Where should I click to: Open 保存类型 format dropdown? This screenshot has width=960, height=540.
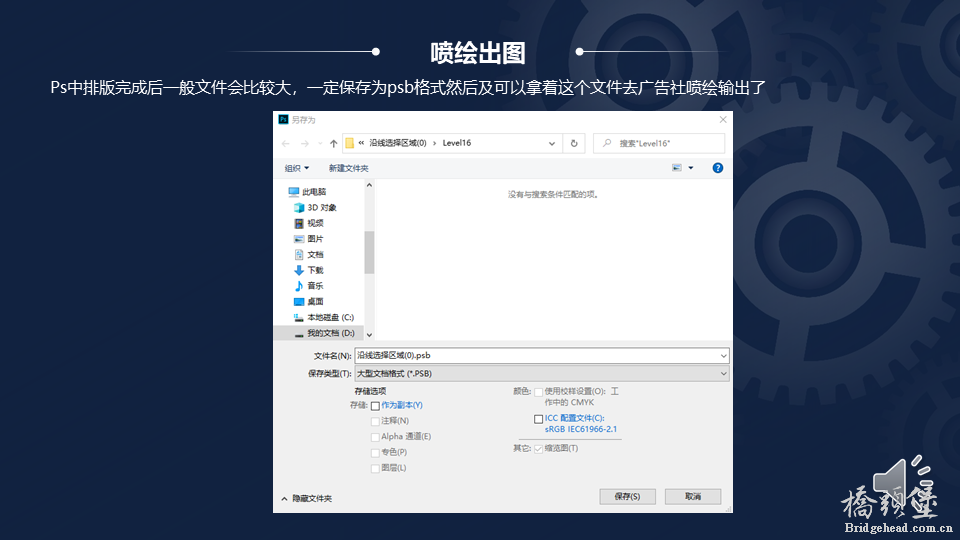[542, 373]
